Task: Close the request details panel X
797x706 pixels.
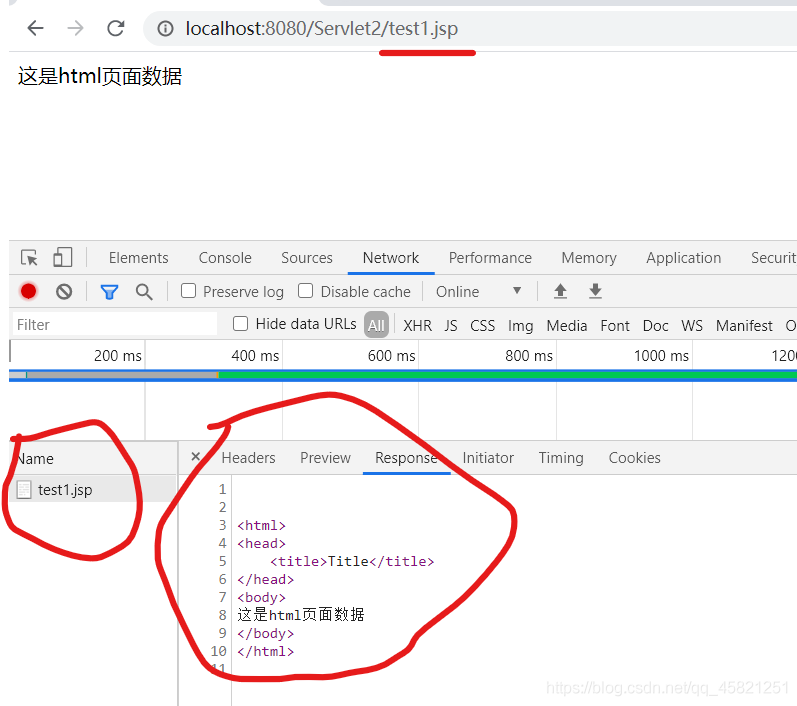Action: pyautogui.click(x=195, y=456)
